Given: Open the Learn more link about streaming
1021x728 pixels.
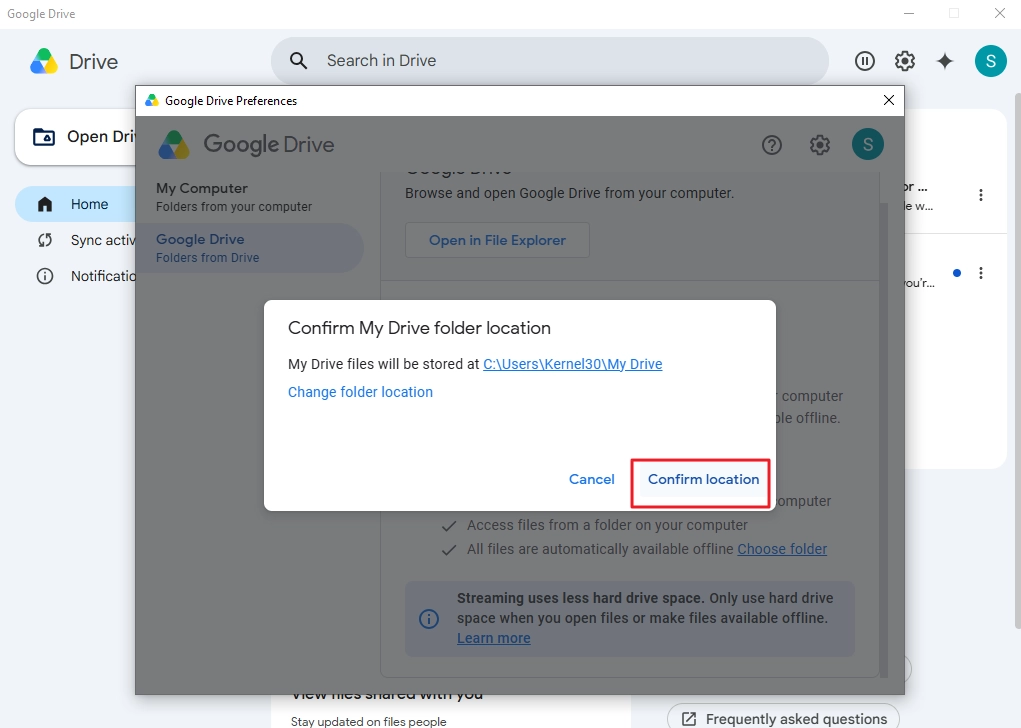Looking at the screenshot, I should [x=494, y=638].
